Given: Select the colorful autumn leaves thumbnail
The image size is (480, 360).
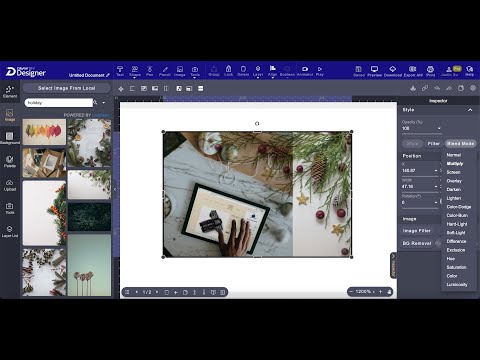Looking at the screenshot, I should click(44, 132).
